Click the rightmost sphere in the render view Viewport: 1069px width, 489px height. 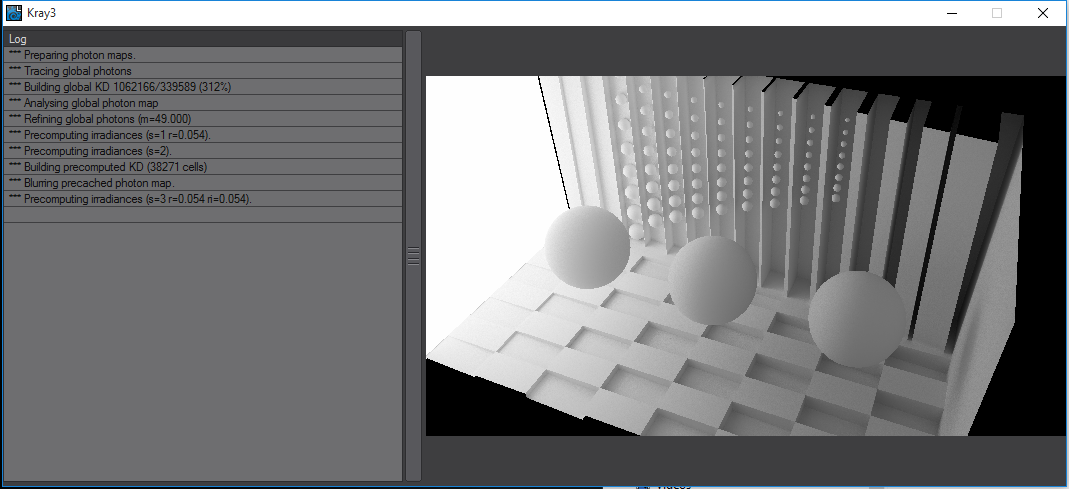point(856,318)
